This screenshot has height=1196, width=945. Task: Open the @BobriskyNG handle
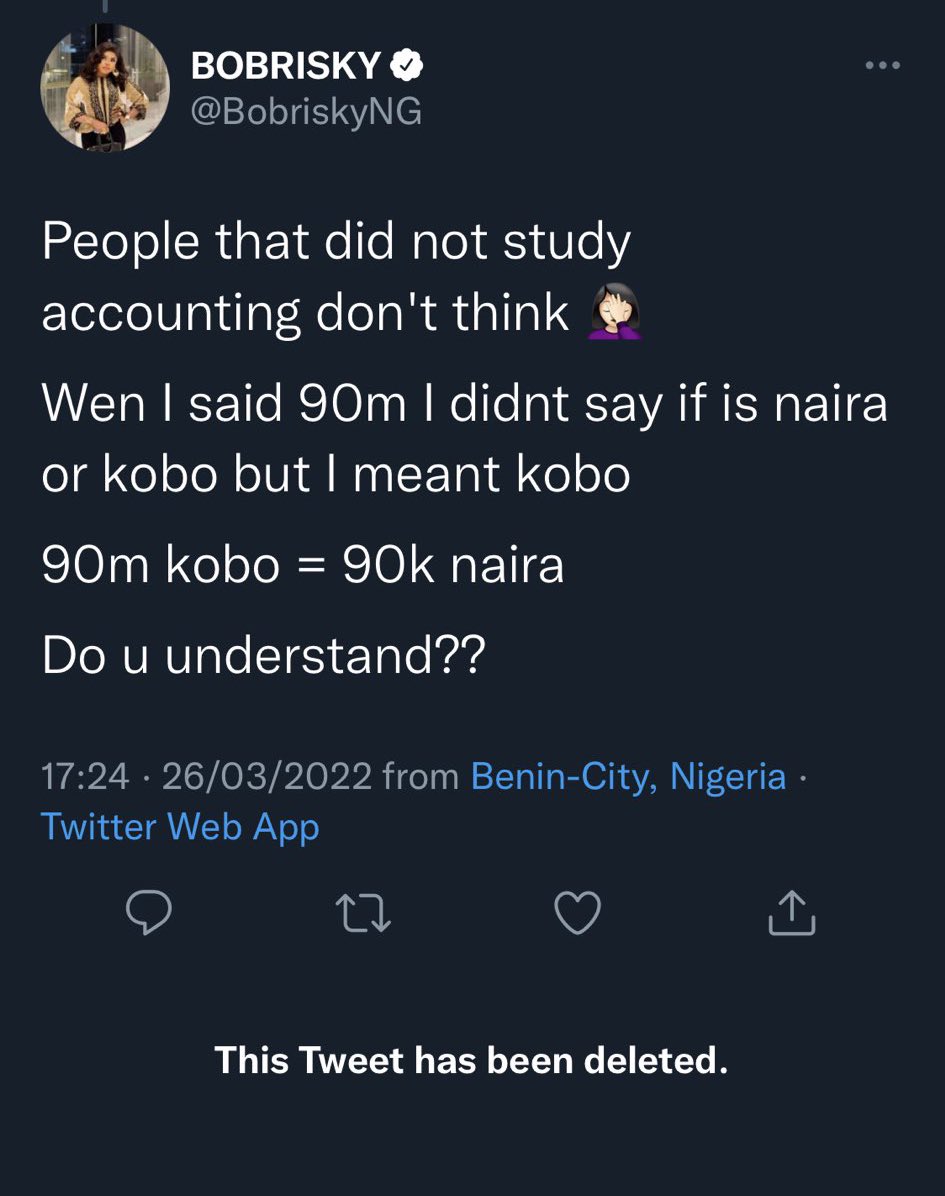coord(306,111)
